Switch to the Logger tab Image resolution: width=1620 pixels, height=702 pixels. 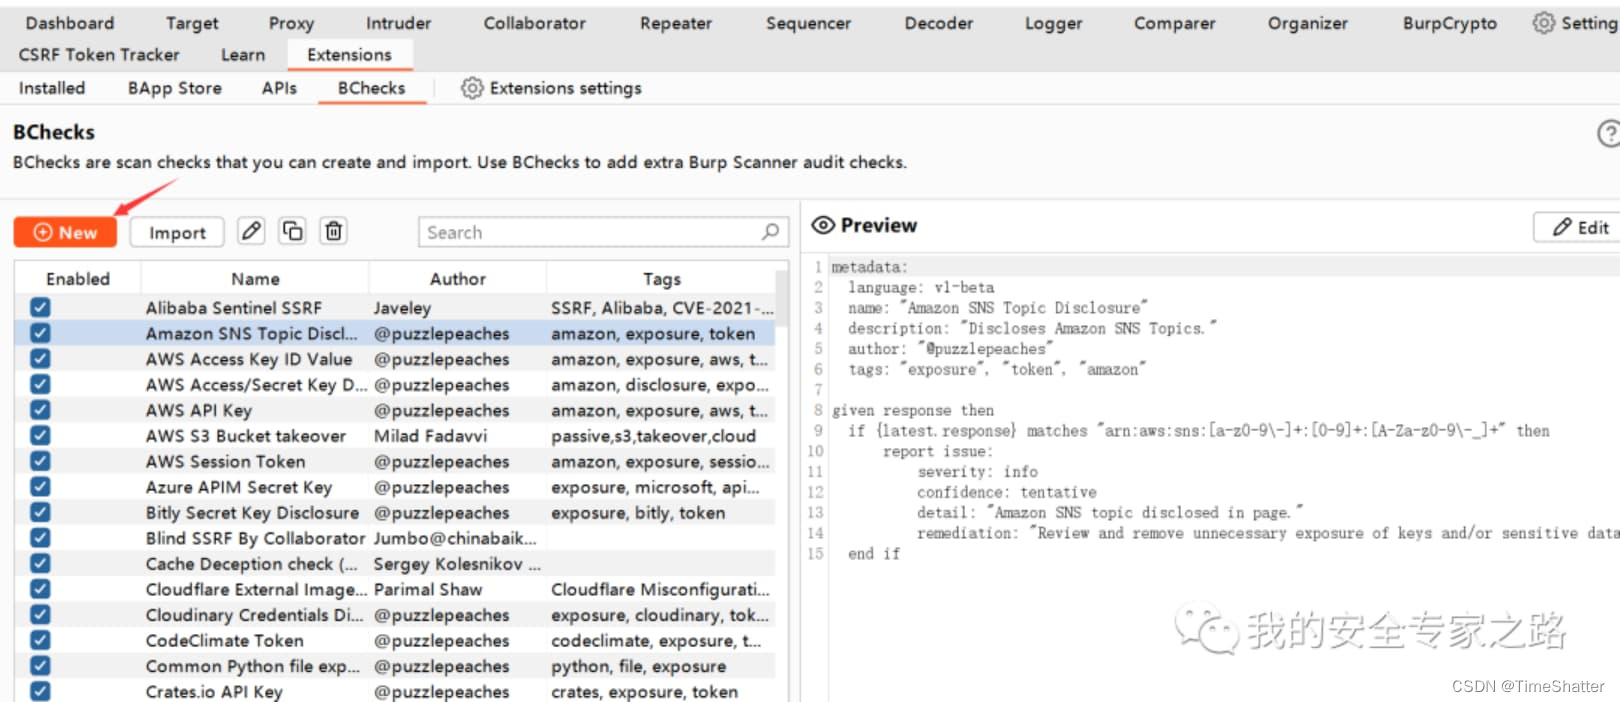(x=1053, y=23)
